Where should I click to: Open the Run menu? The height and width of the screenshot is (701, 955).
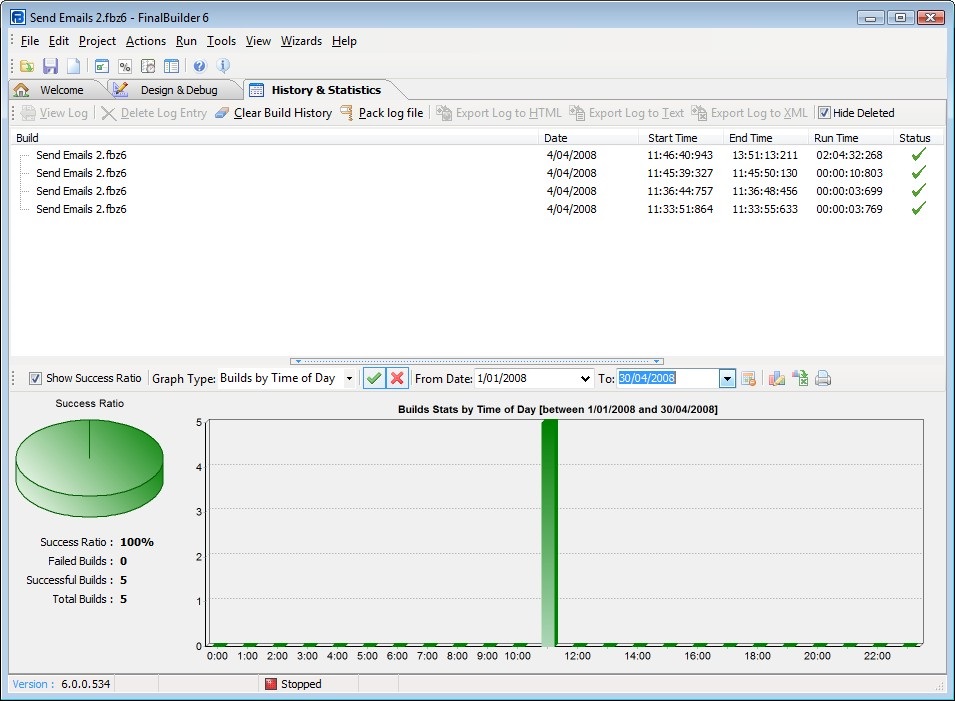point(186,41)
